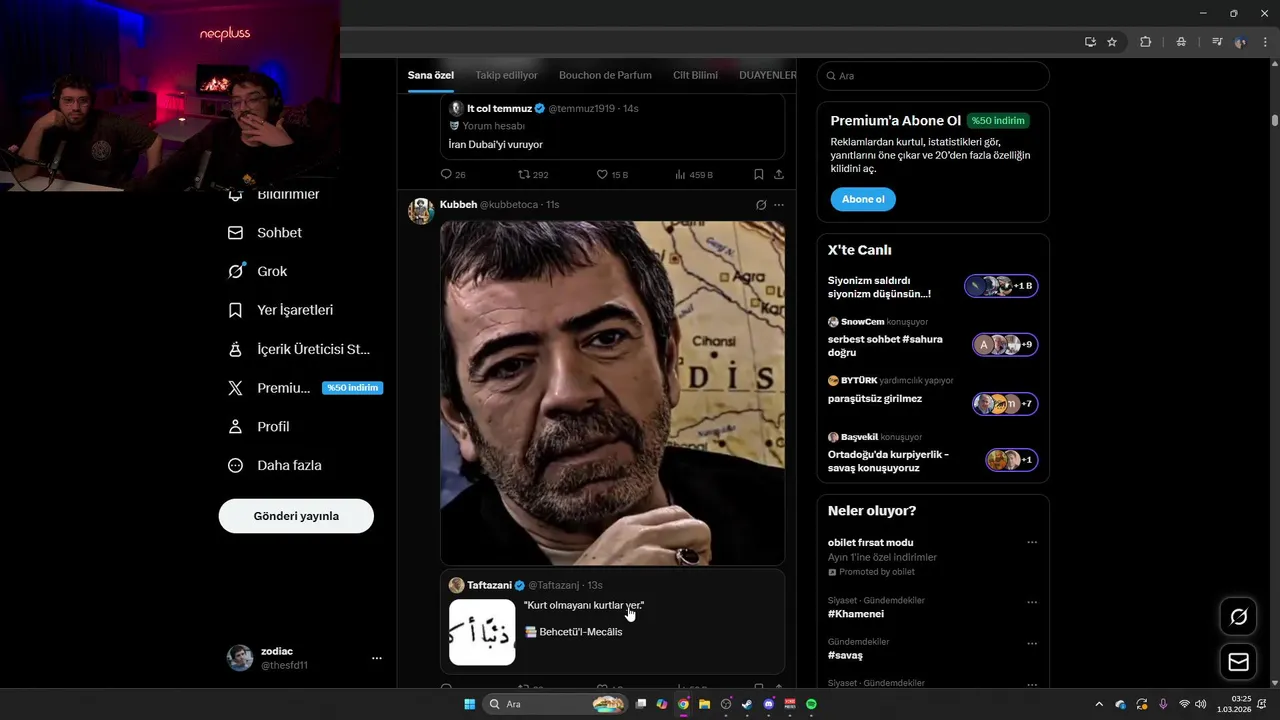
Task: Open Grok from the left sidebar
Action: [x=258, y=271]
